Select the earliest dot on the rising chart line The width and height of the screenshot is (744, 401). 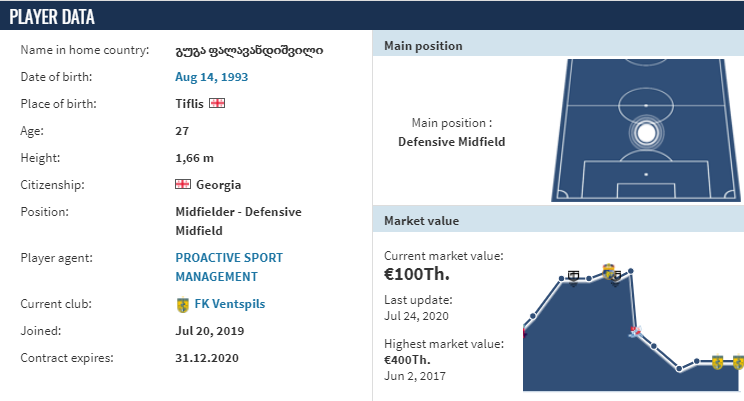click(533, 316)
